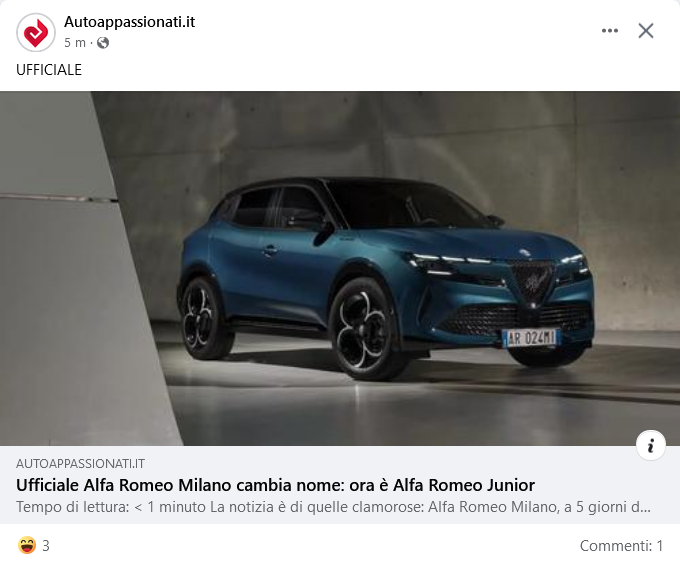Click the public globe privacy icon
Image resolution: width=680 pixels, height=563 pixels.
tap(103, 43)
